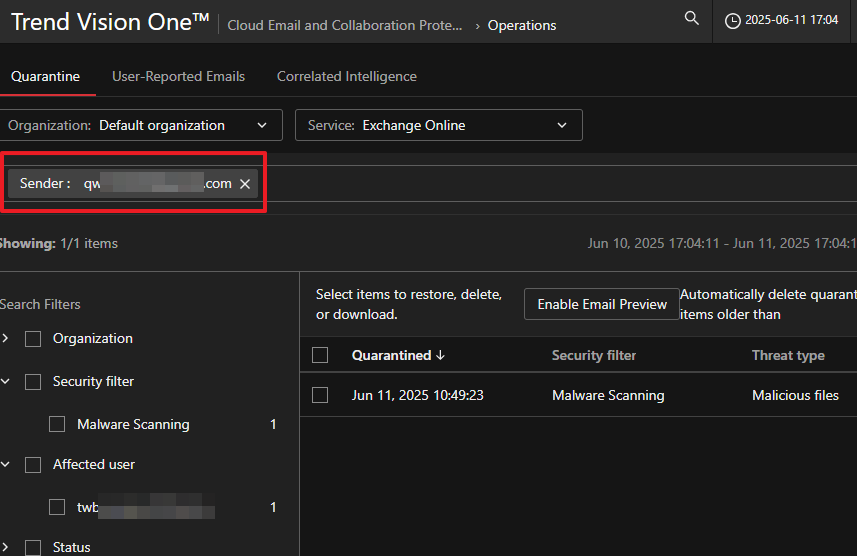857x556 pixels.
Task: Expand the Status filter chevron
Action: tap(6, 547)
